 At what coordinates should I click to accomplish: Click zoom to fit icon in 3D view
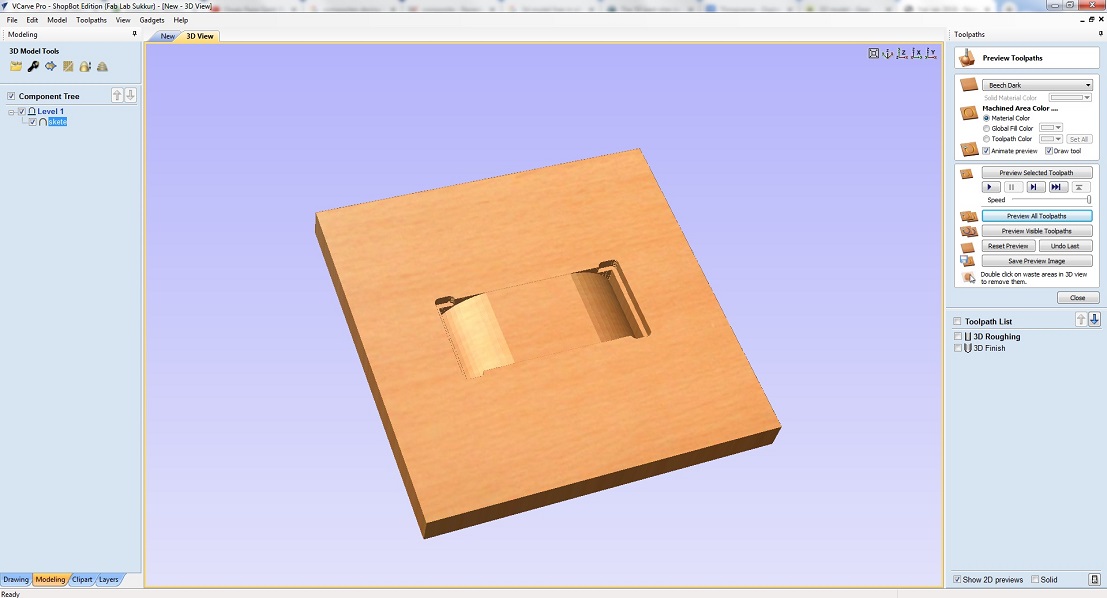[873, 53]
